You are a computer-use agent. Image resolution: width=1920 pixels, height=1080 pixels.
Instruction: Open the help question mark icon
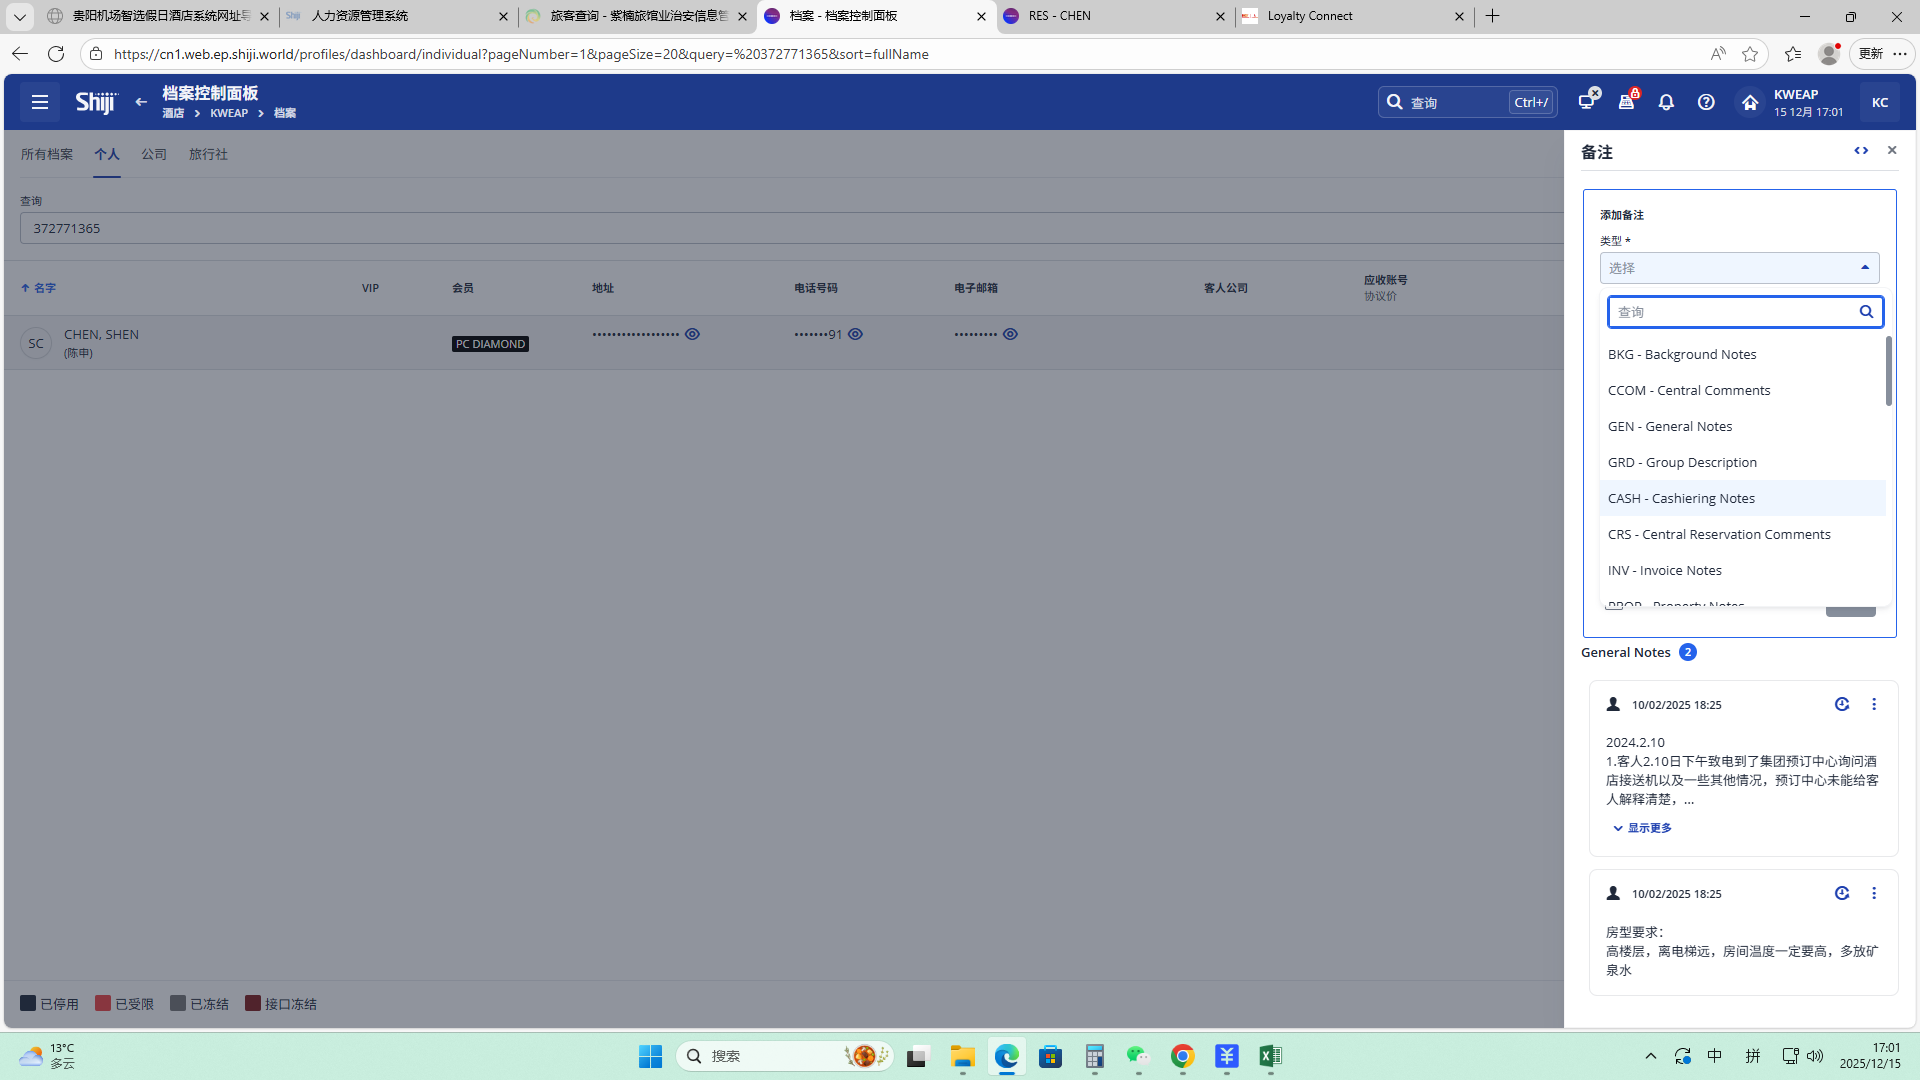tap(1706, 102)
